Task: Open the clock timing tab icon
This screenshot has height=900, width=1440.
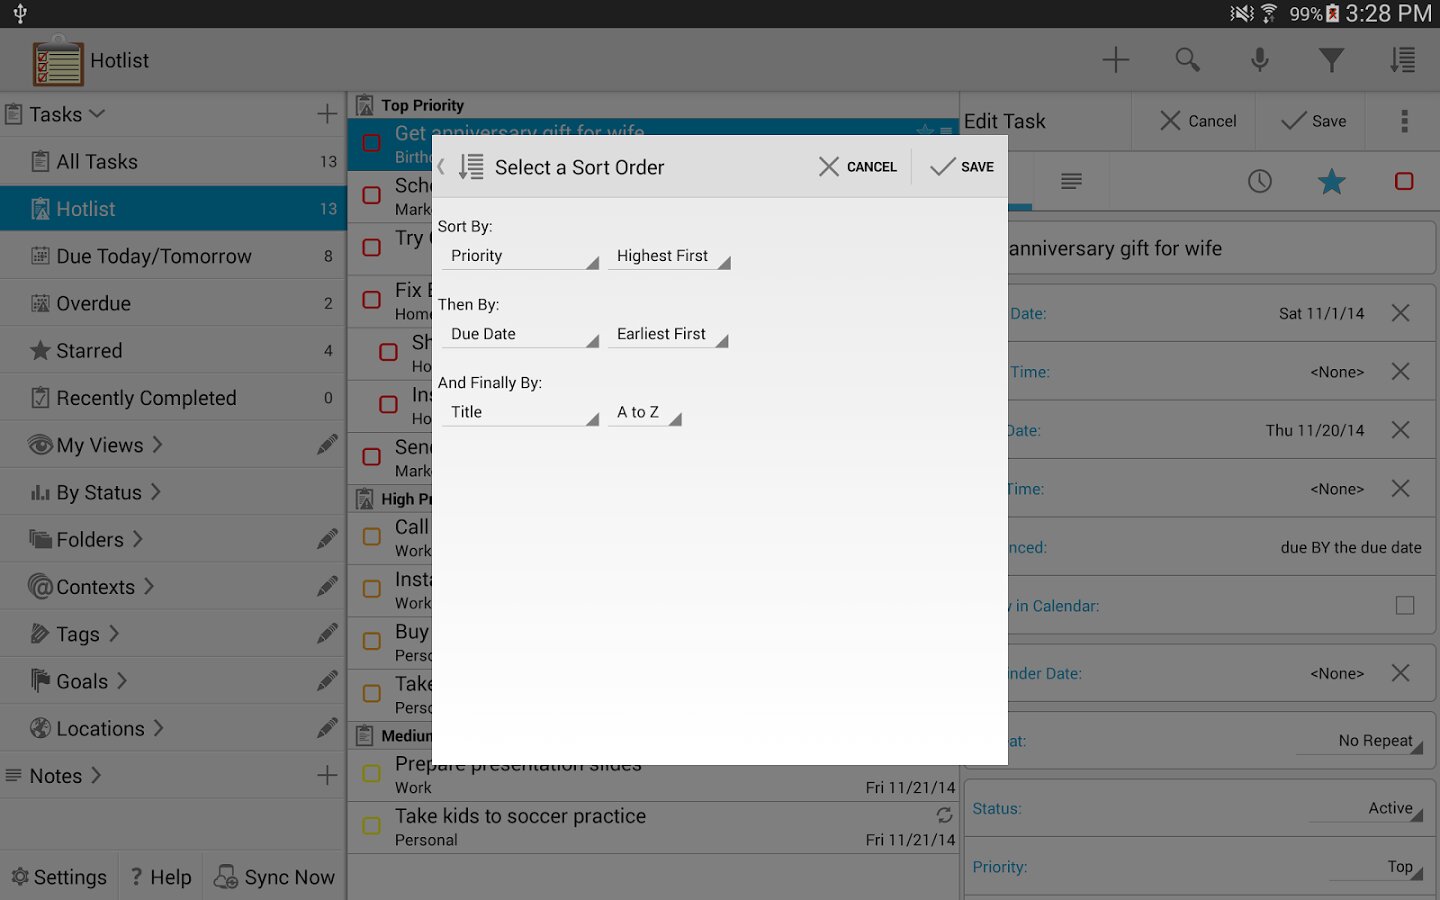Action: point(1259,182)
